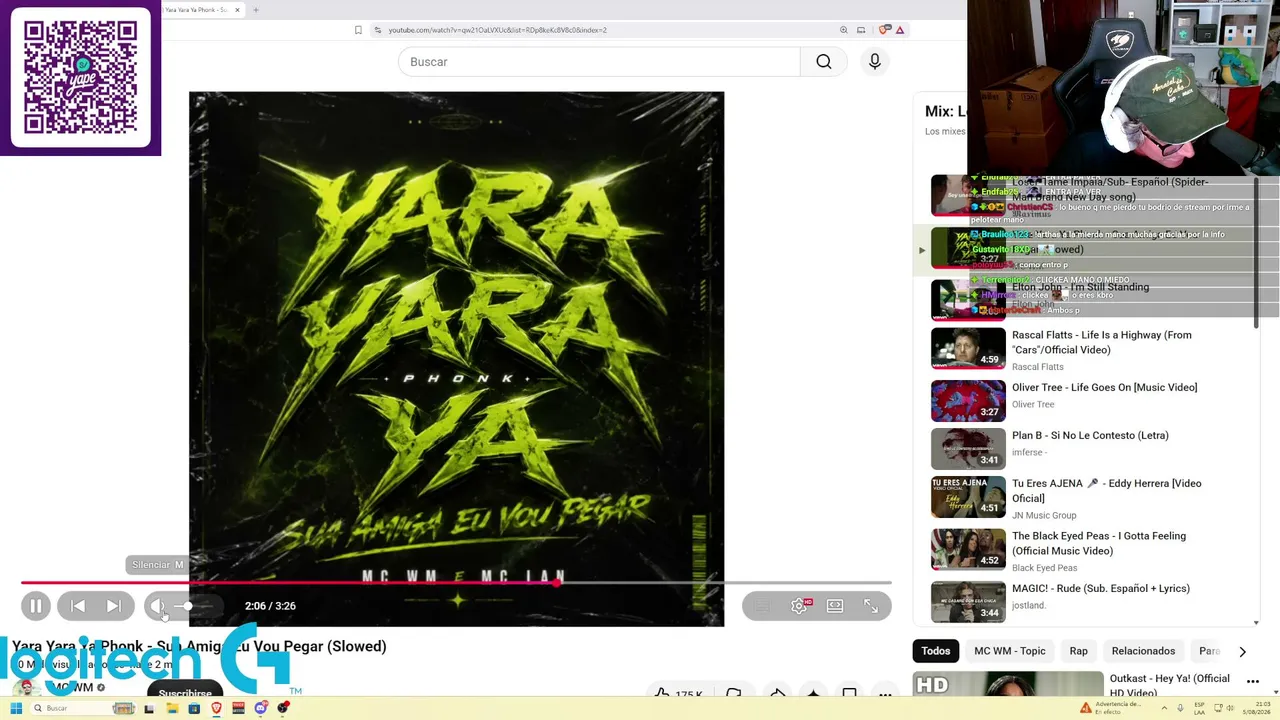The height and width of the screenshot is (720, 1280).
Task: Select the Todos filter chip
Action: point(936,651)
